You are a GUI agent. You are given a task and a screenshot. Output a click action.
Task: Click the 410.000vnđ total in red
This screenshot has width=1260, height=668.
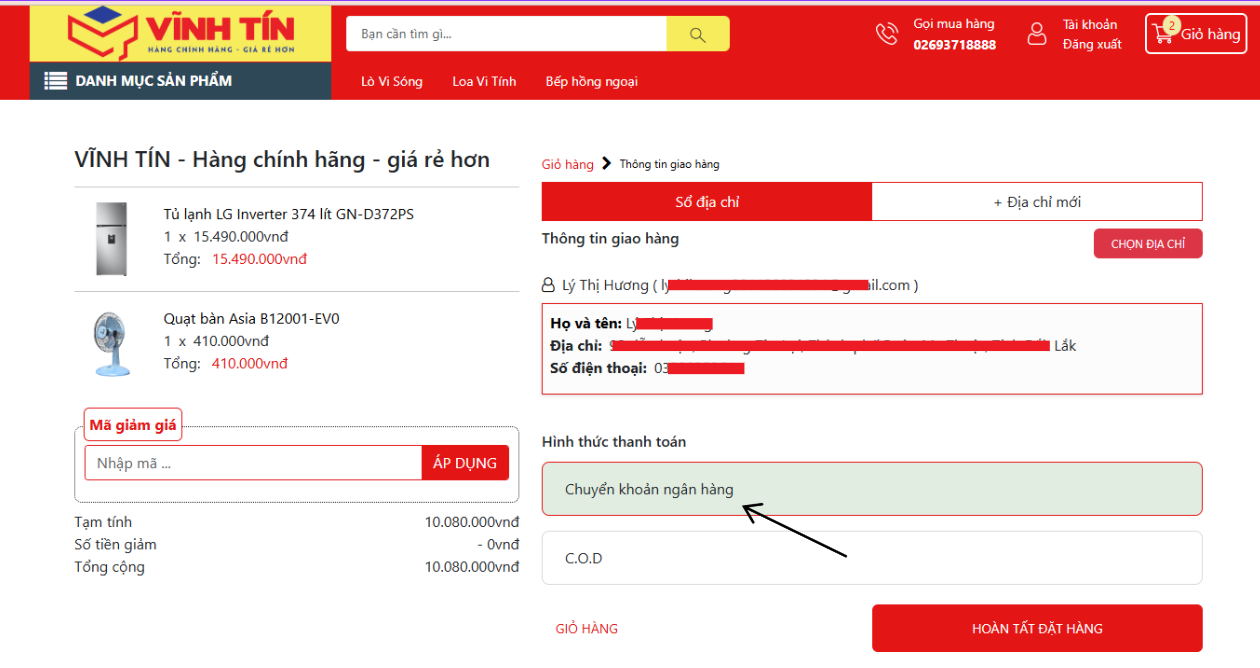coord(249,363)
